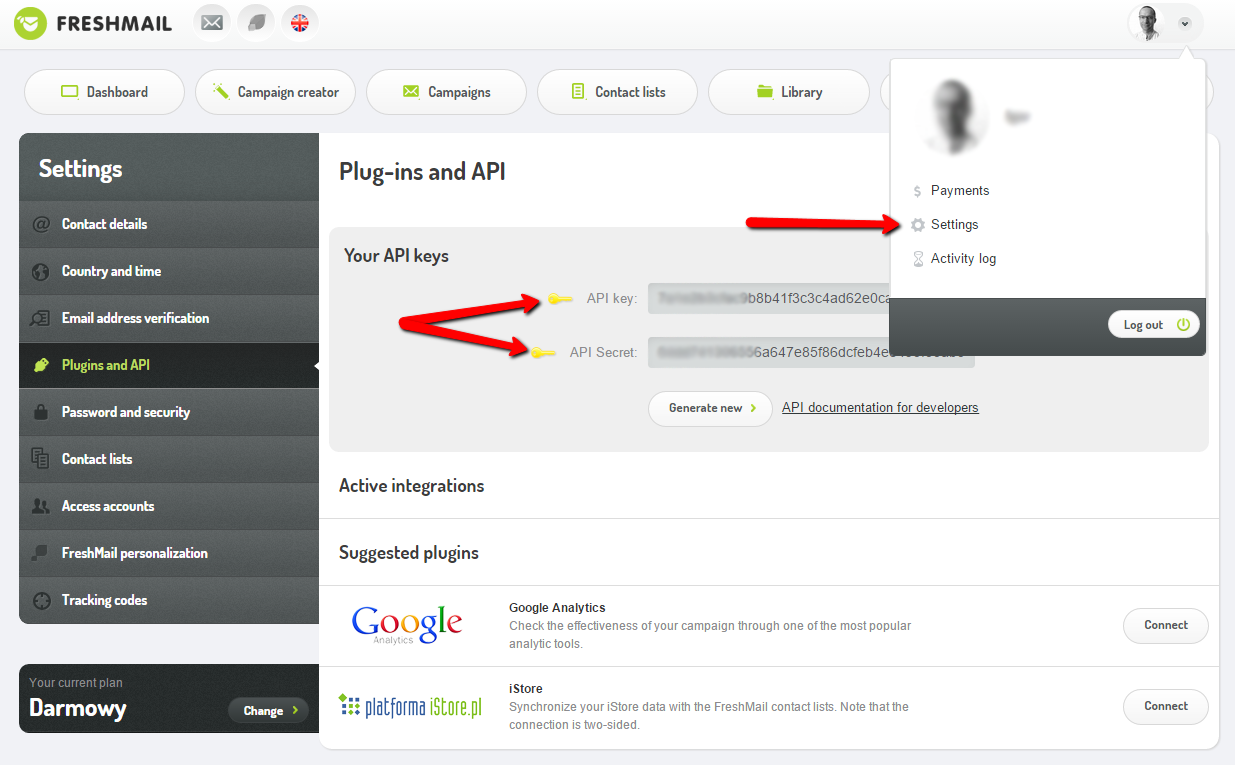
Task: Click the envelope icon beside Email address verification
Action: pos(41,318)
